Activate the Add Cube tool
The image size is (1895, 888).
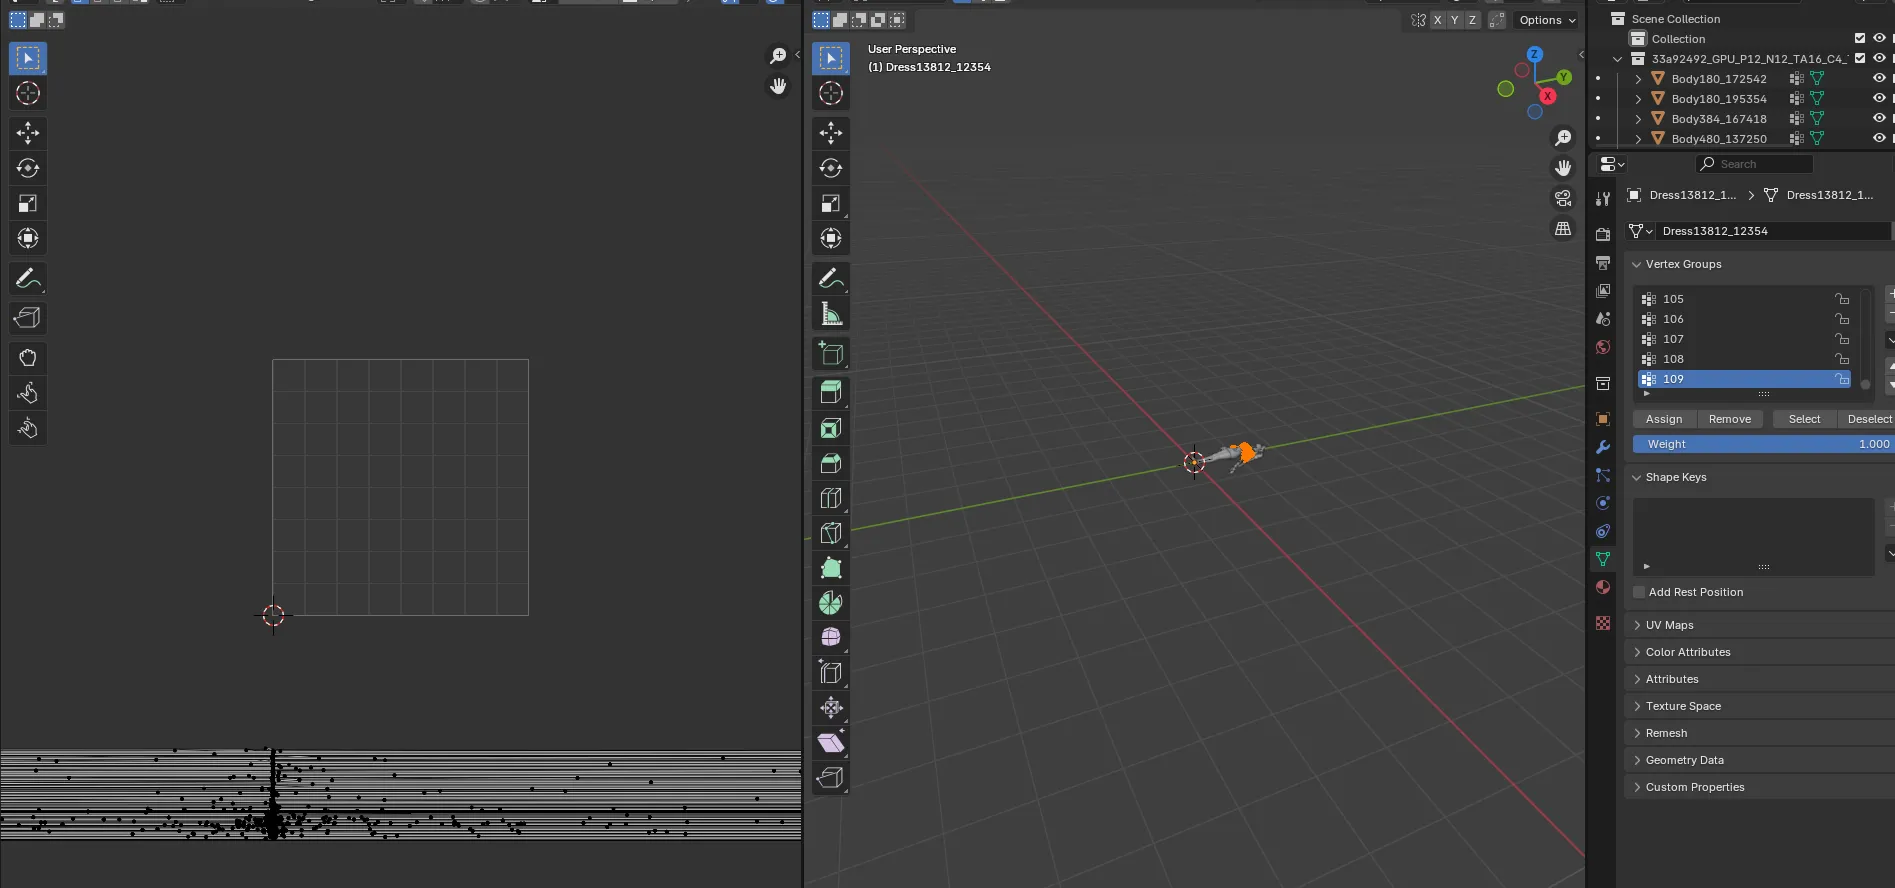pyautogui.click(x=831, y=354)
